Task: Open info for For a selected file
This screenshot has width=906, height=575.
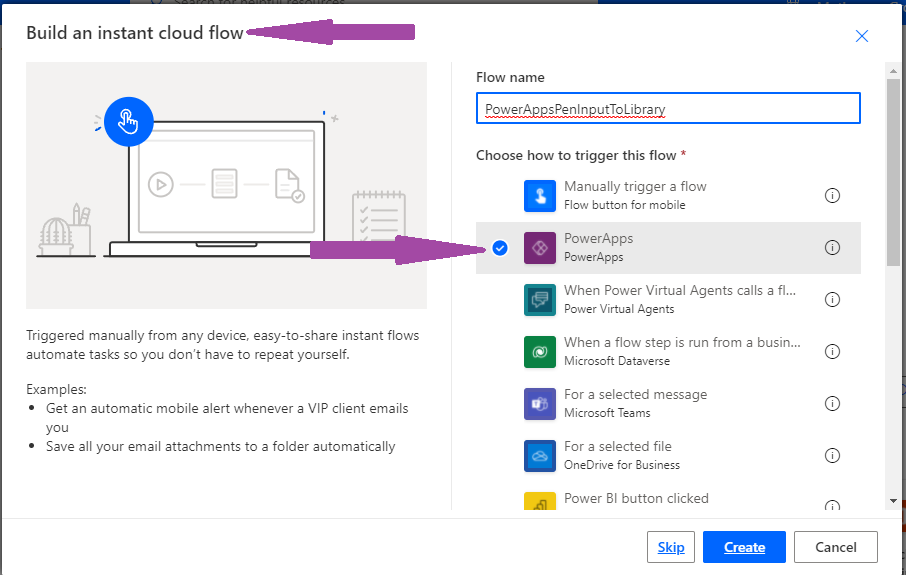Action: tap(832, 456)
